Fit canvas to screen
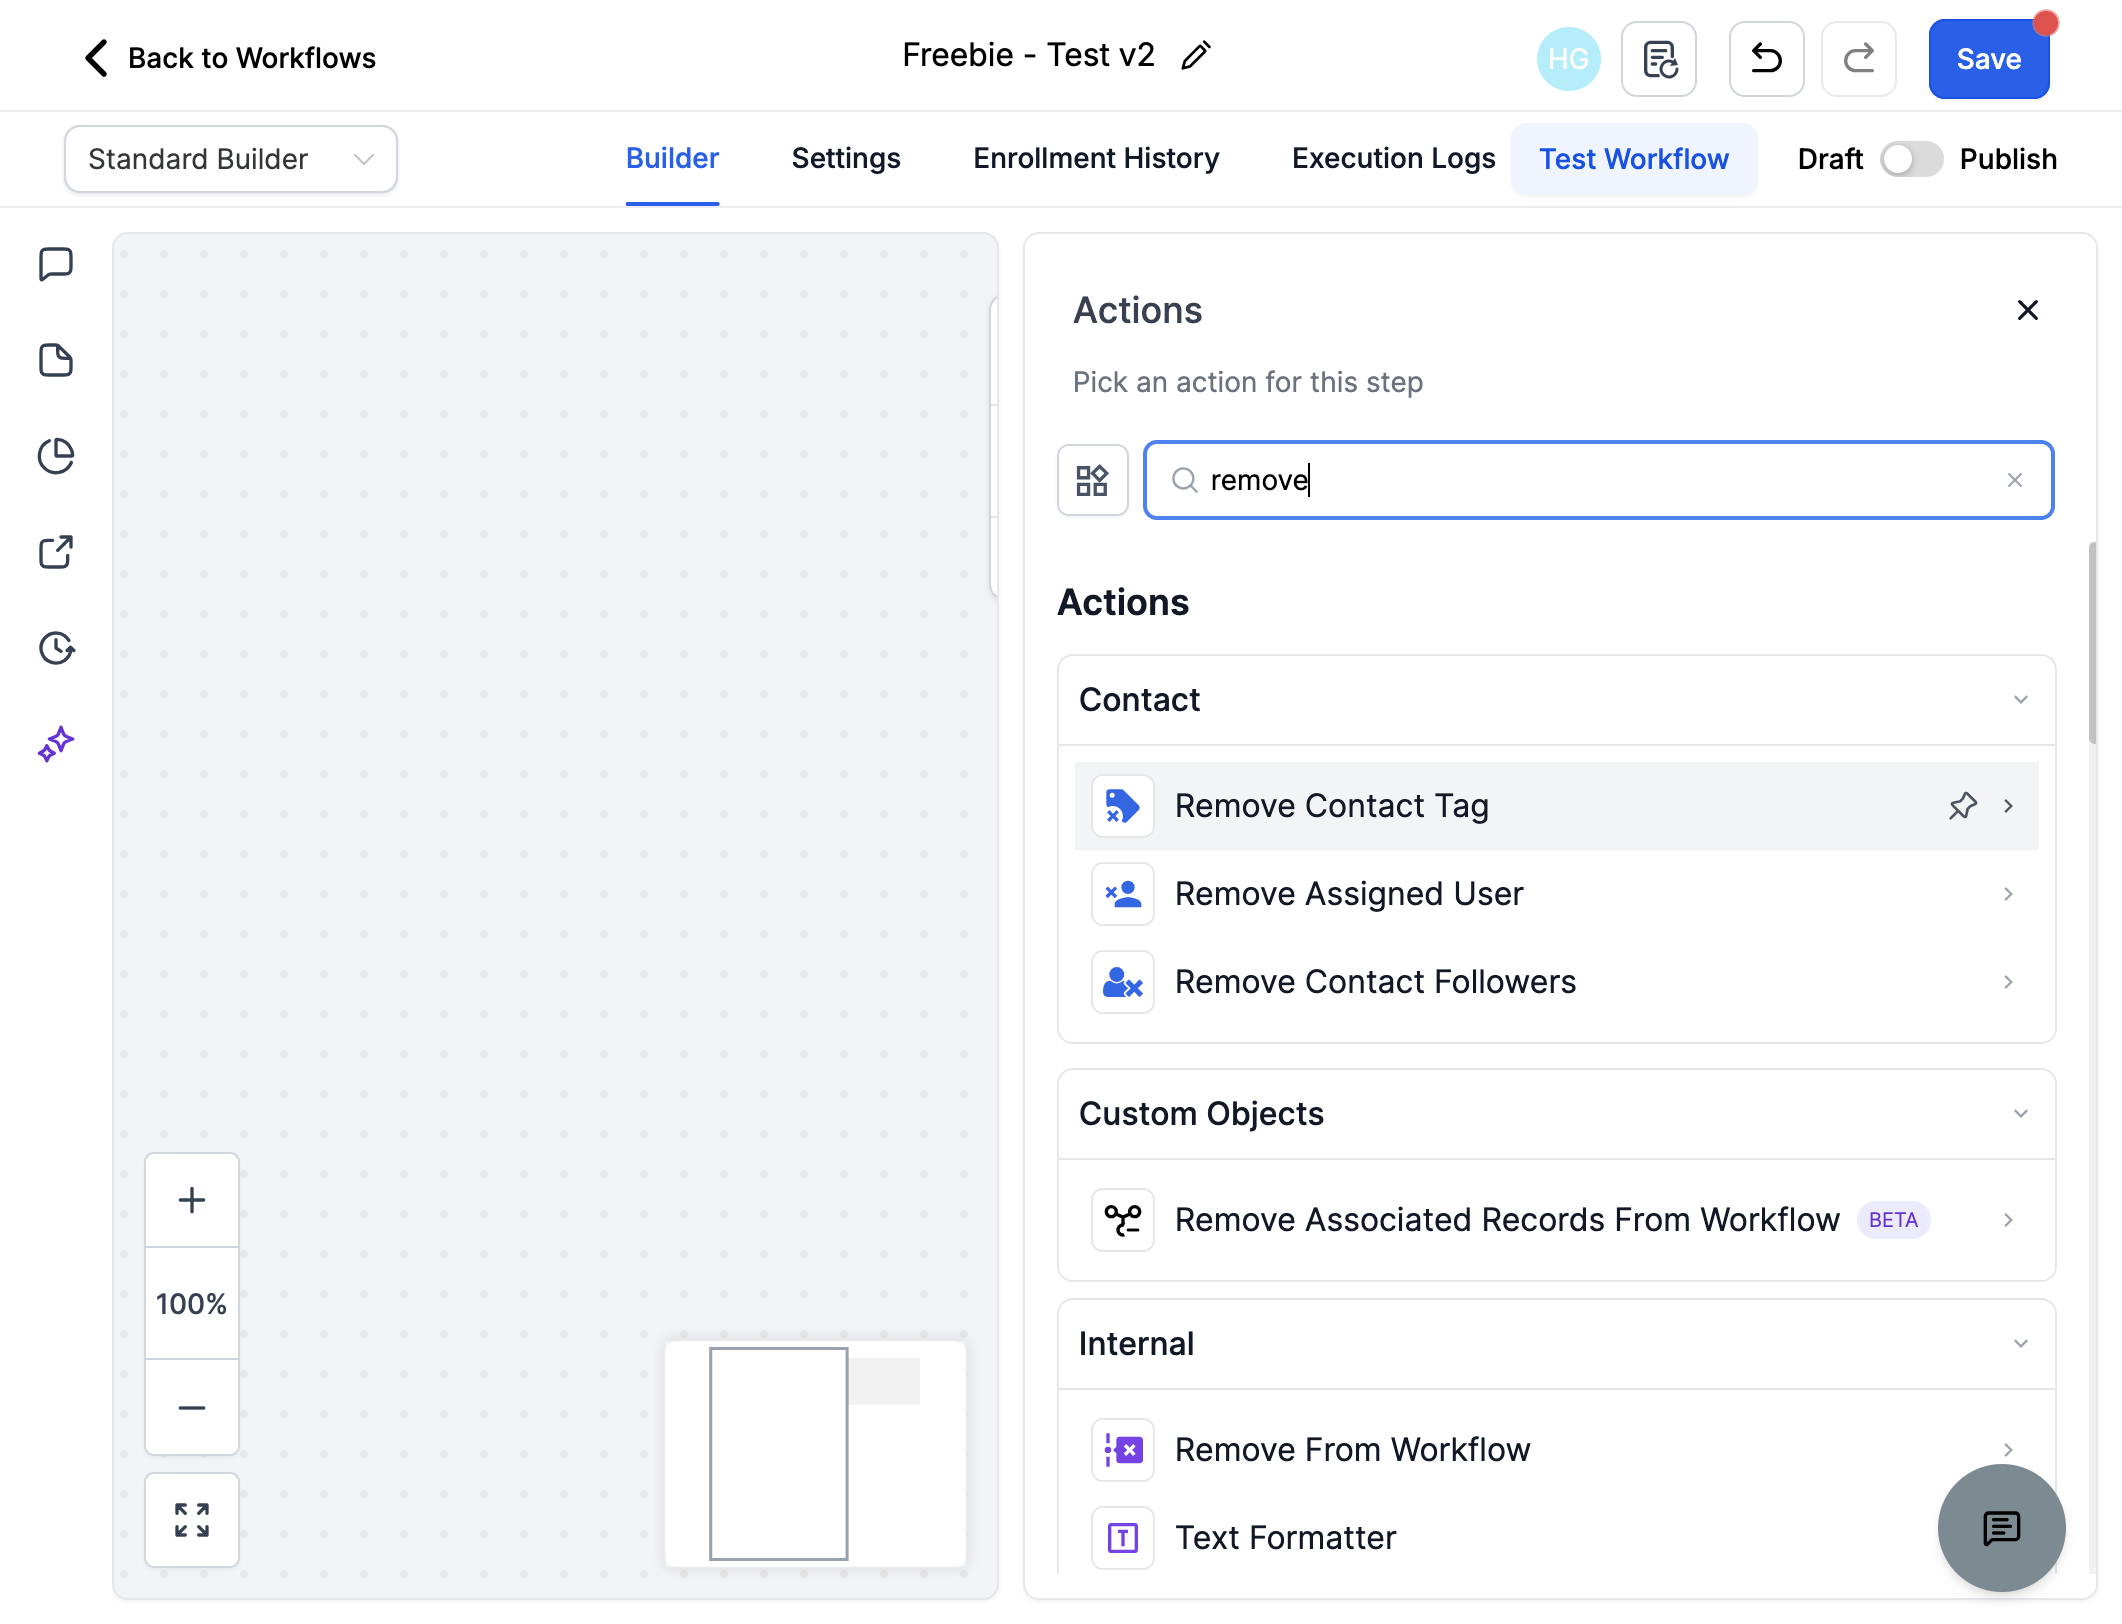 pyautogui.click(x=192, y=1520)
